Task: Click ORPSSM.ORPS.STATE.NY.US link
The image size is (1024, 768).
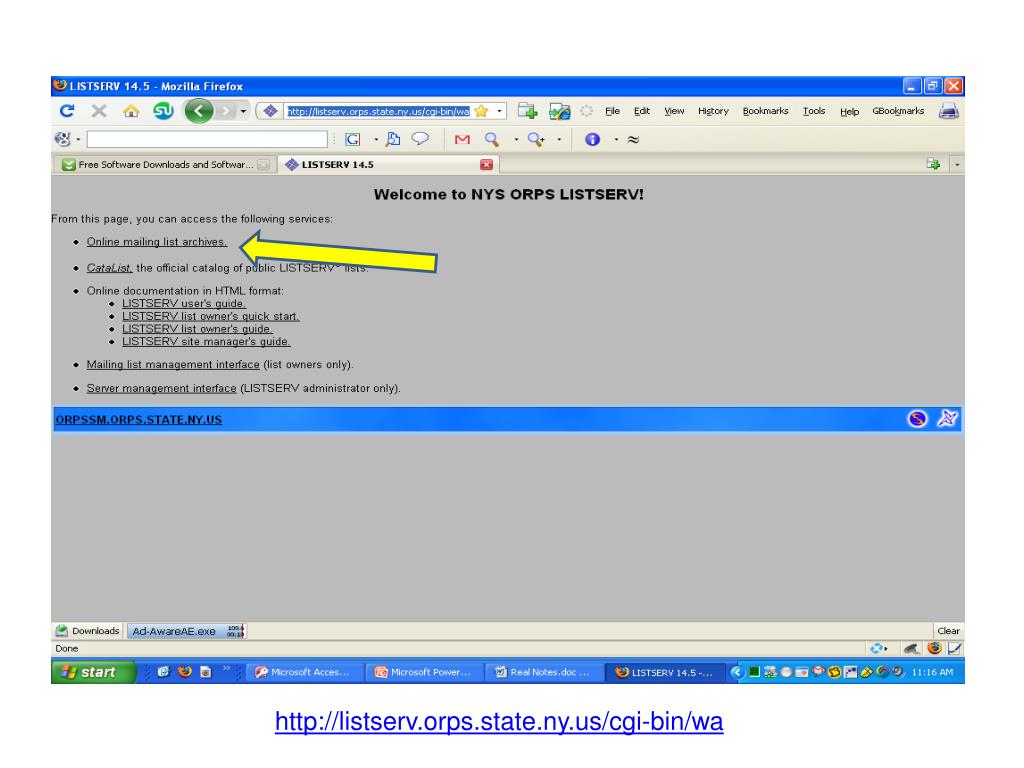Action: coord(138,420)
